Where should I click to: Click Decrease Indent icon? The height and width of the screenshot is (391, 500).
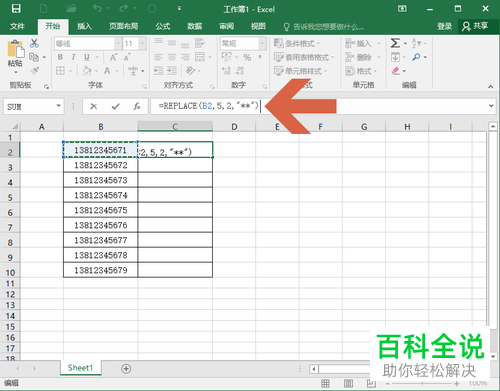coord(159,71)
